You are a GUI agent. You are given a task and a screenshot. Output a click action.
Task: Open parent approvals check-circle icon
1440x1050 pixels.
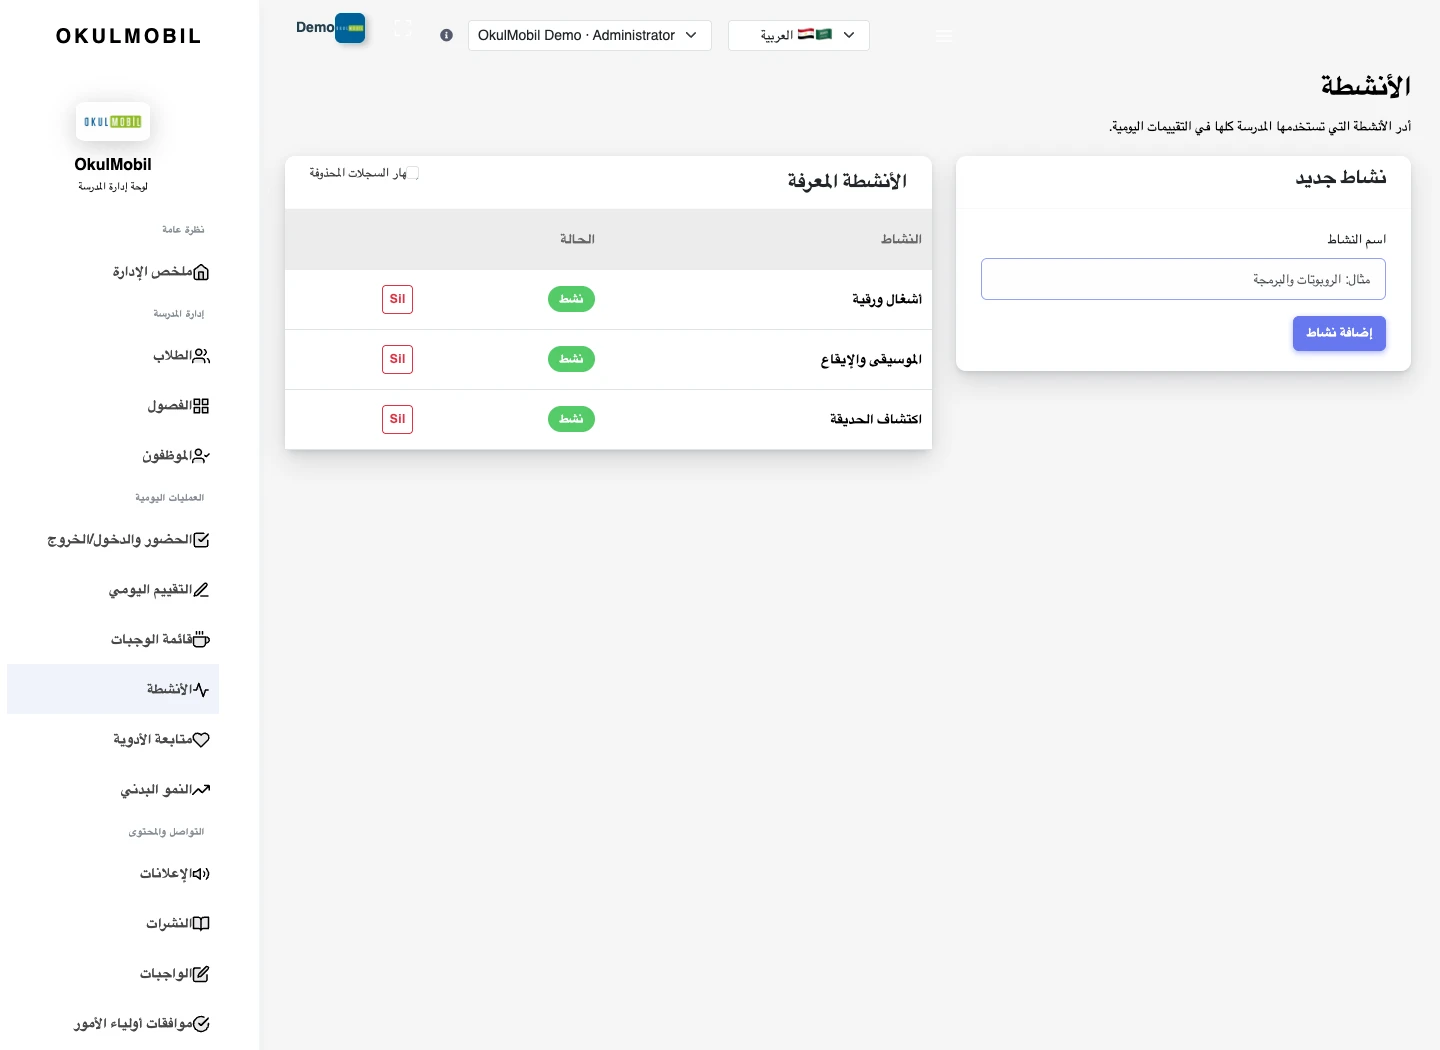point(201,1024)
